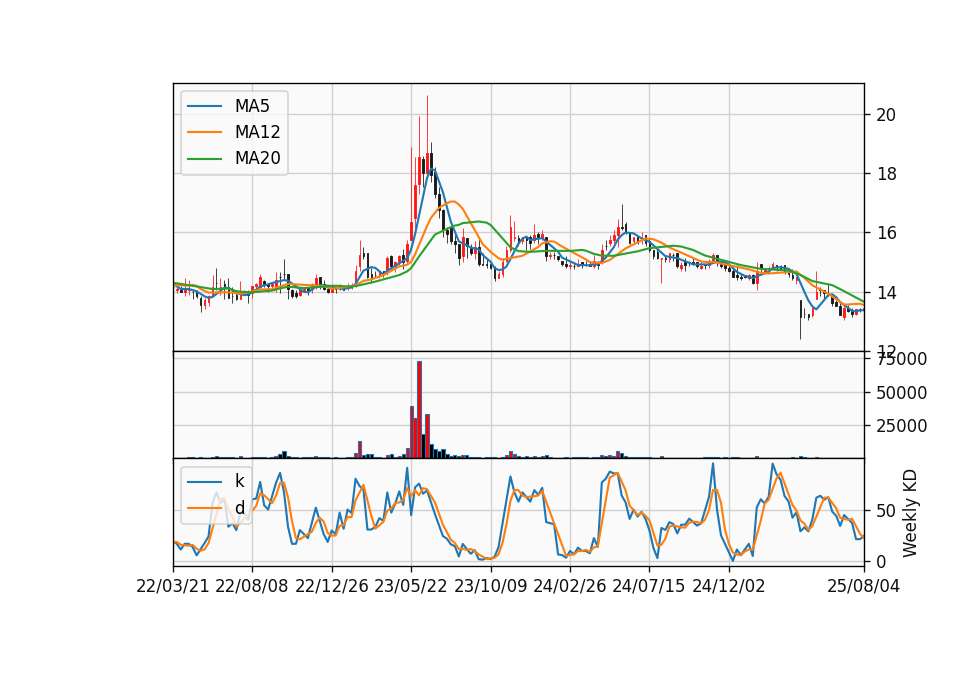This screenshot has height=690, width=960.
Task: Select the blue MA5 legend line sample
Action: pos(204,107)
